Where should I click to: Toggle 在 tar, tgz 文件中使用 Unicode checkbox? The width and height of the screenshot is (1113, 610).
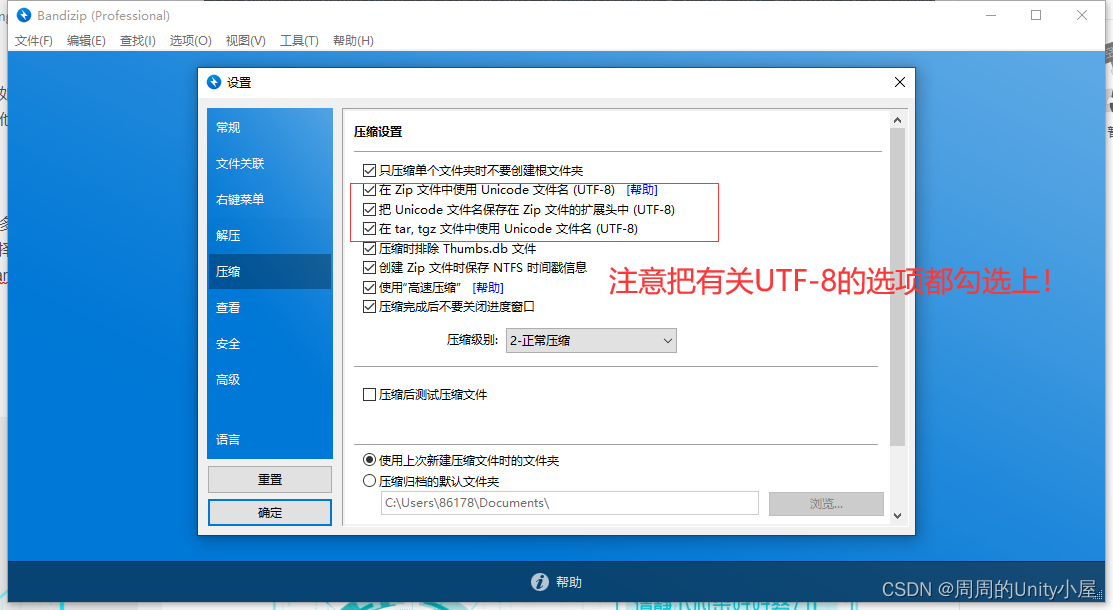(369, 229)
